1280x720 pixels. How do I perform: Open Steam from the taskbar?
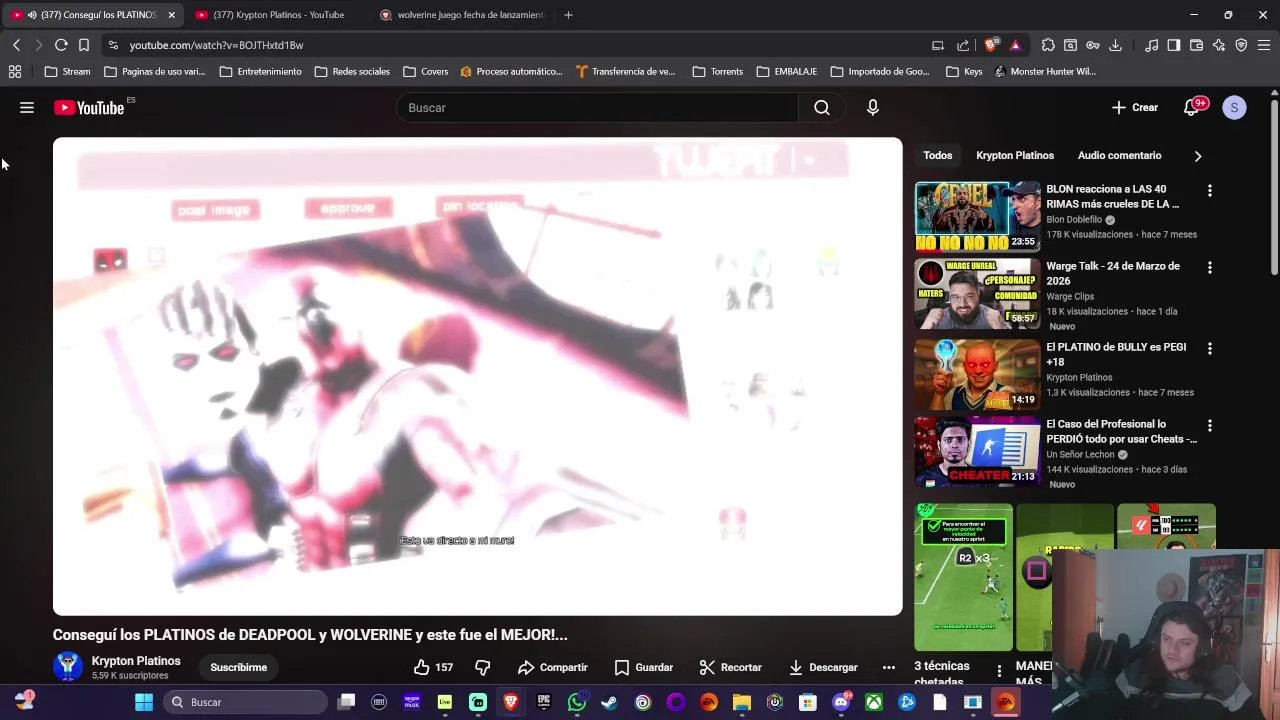click(x=609, y=702)
